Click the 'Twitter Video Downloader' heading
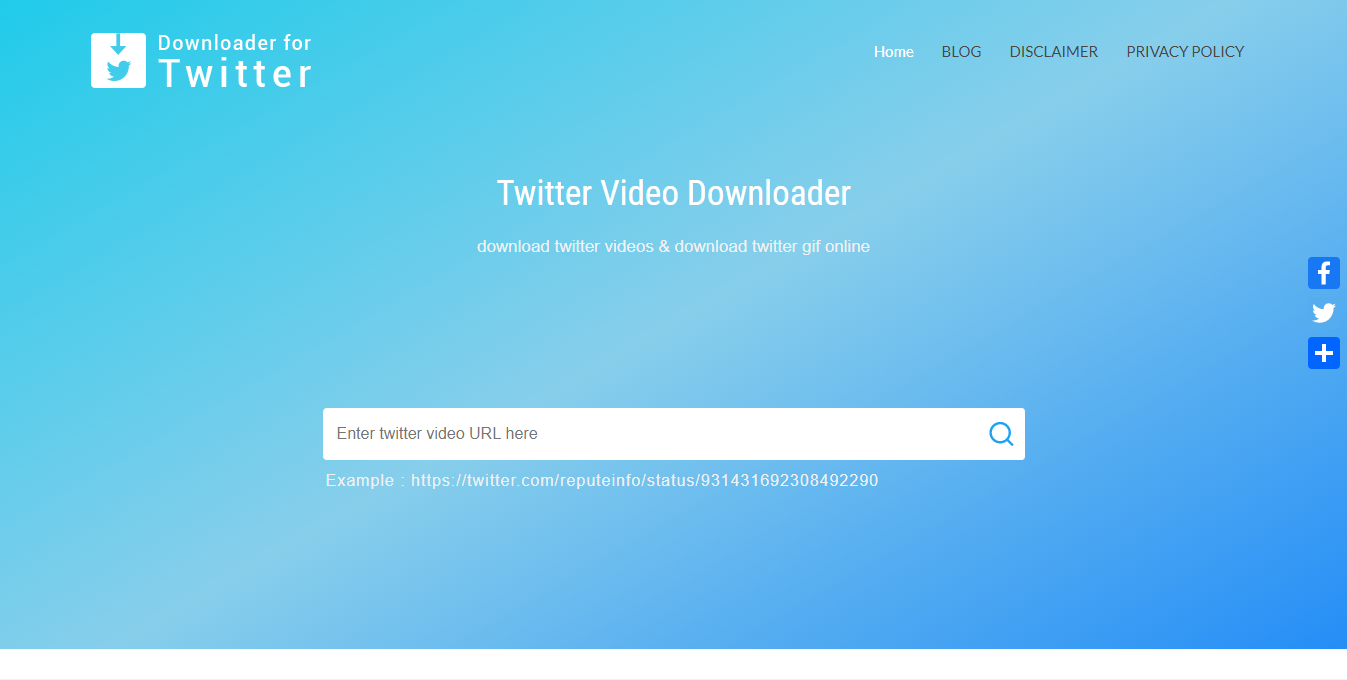 coord(674,193)
